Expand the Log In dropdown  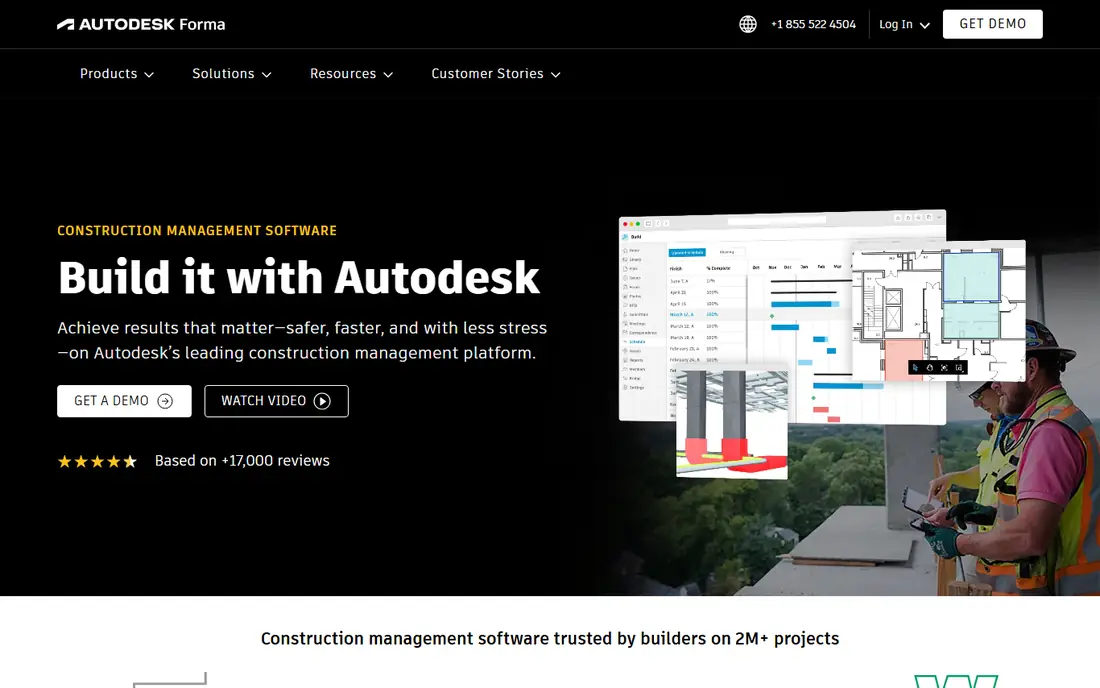click(904, 25)
